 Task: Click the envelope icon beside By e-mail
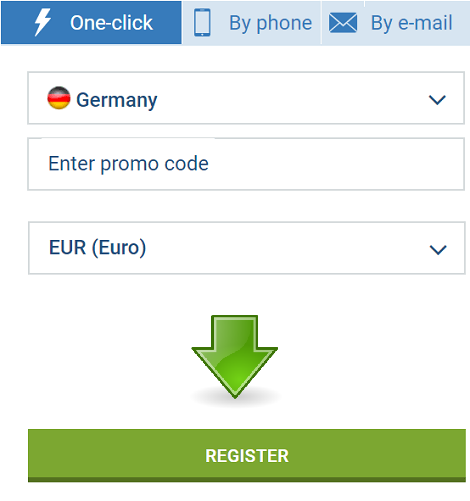[343, 23]
